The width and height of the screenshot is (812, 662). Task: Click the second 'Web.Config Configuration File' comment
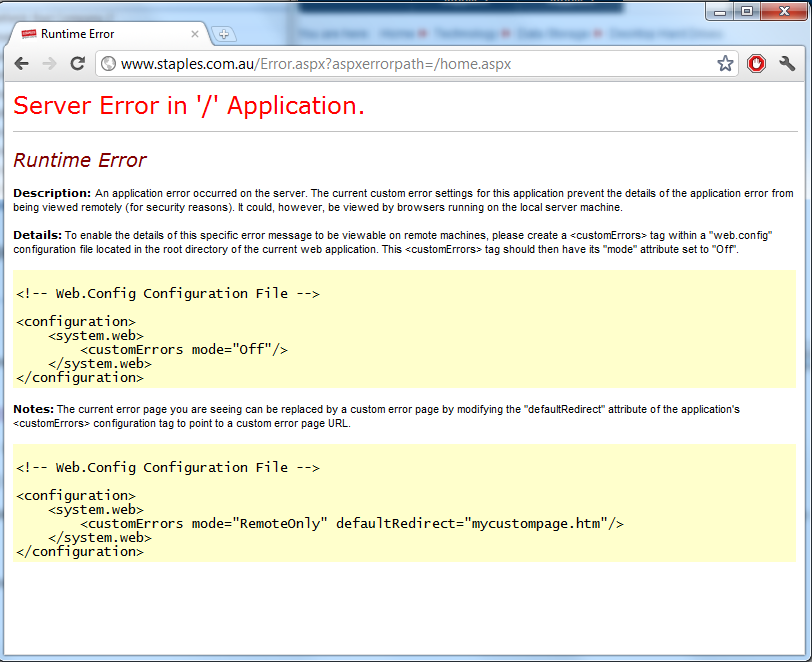tap(168, 468)
